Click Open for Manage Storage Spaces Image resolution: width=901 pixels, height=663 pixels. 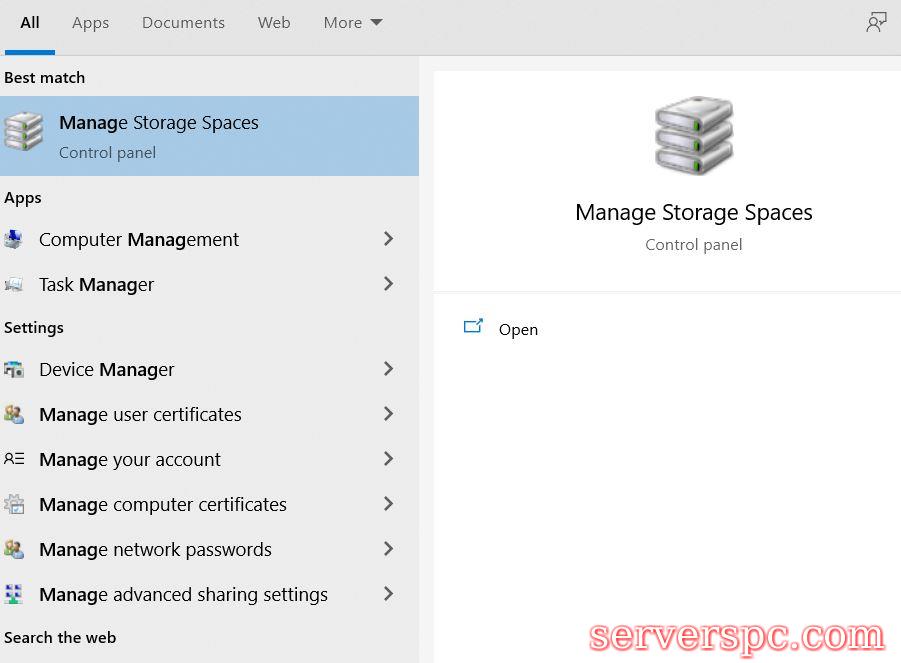point(517,330)
